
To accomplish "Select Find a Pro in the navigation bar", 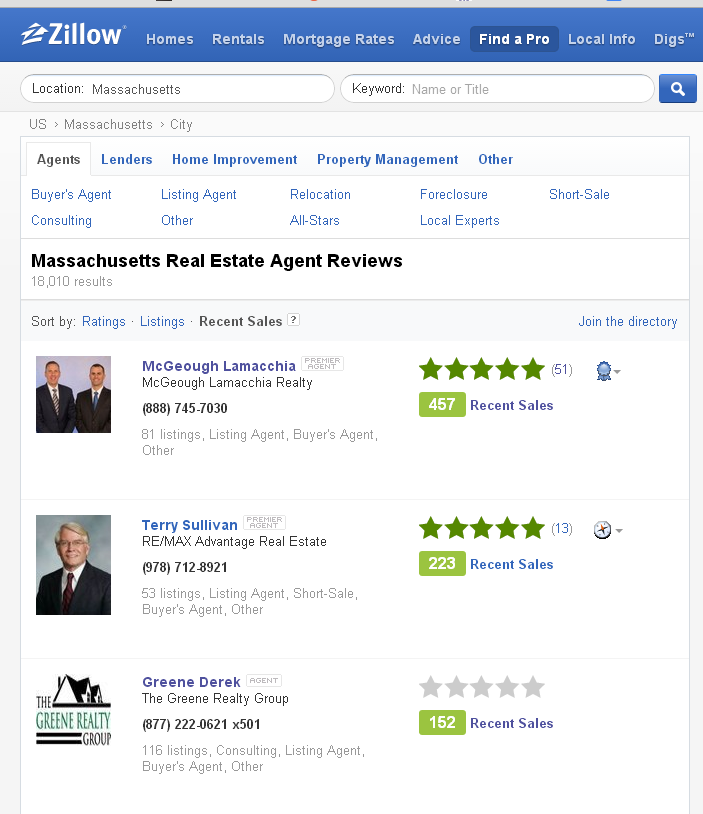I will coord(514,39).
